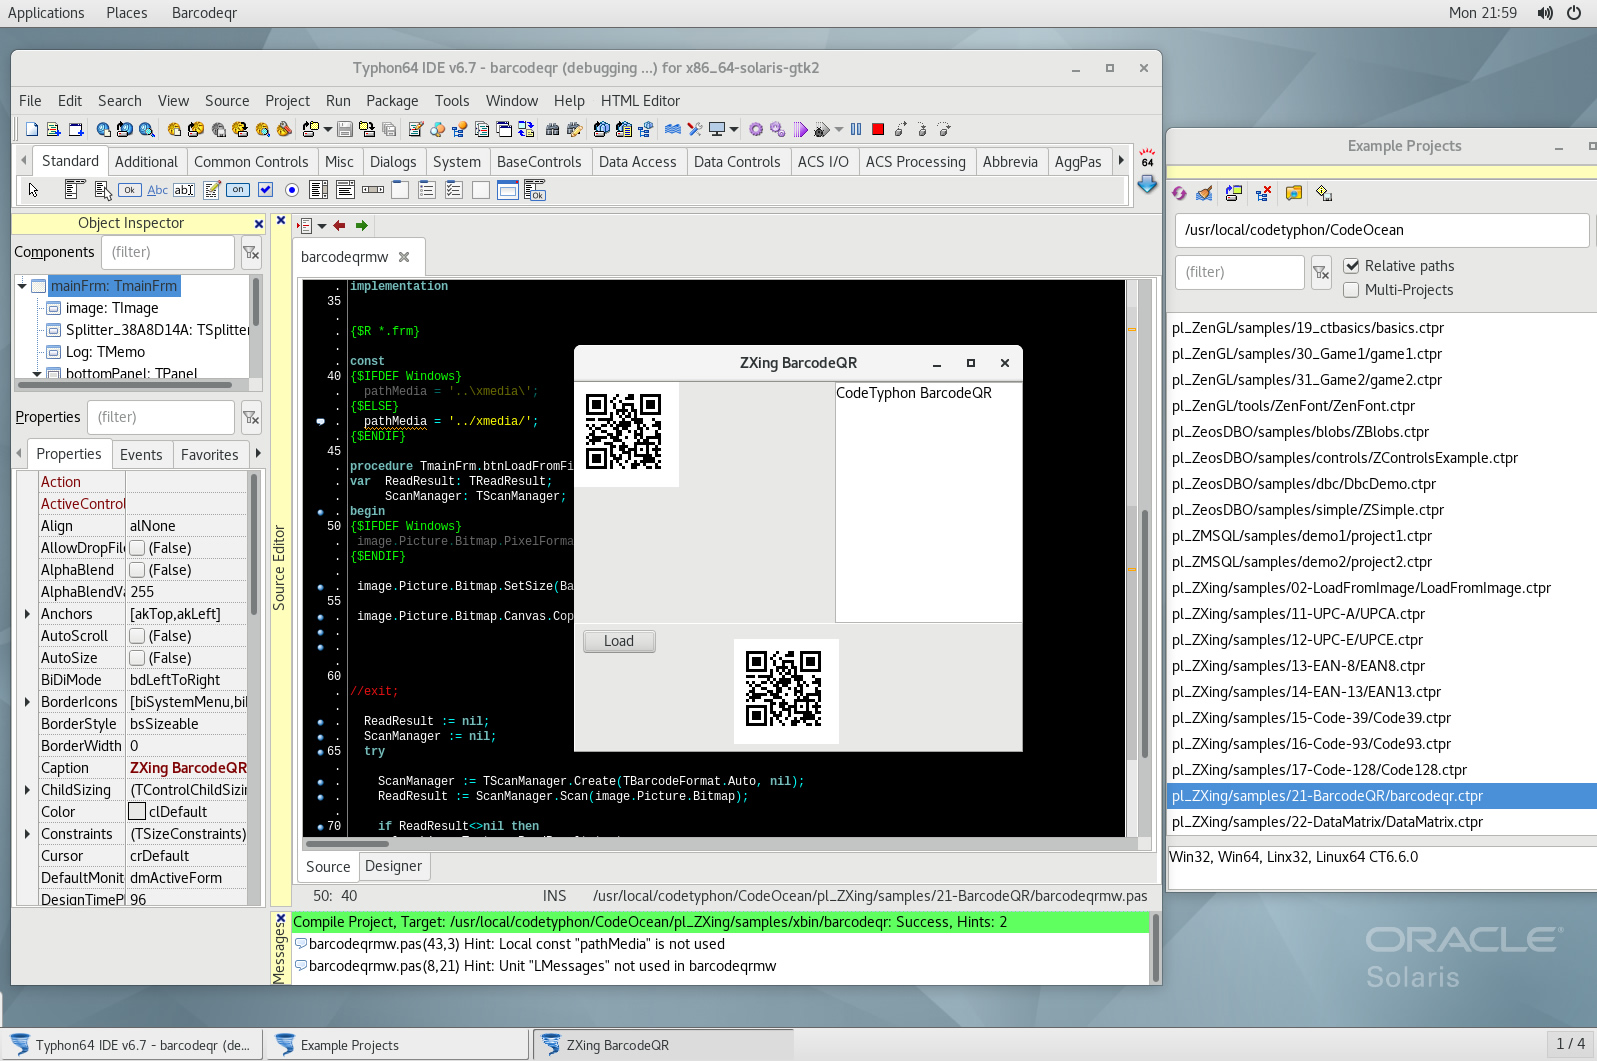Pick the scrollbar component from the palette
1597x1061 pixels.
click(373, 190)
